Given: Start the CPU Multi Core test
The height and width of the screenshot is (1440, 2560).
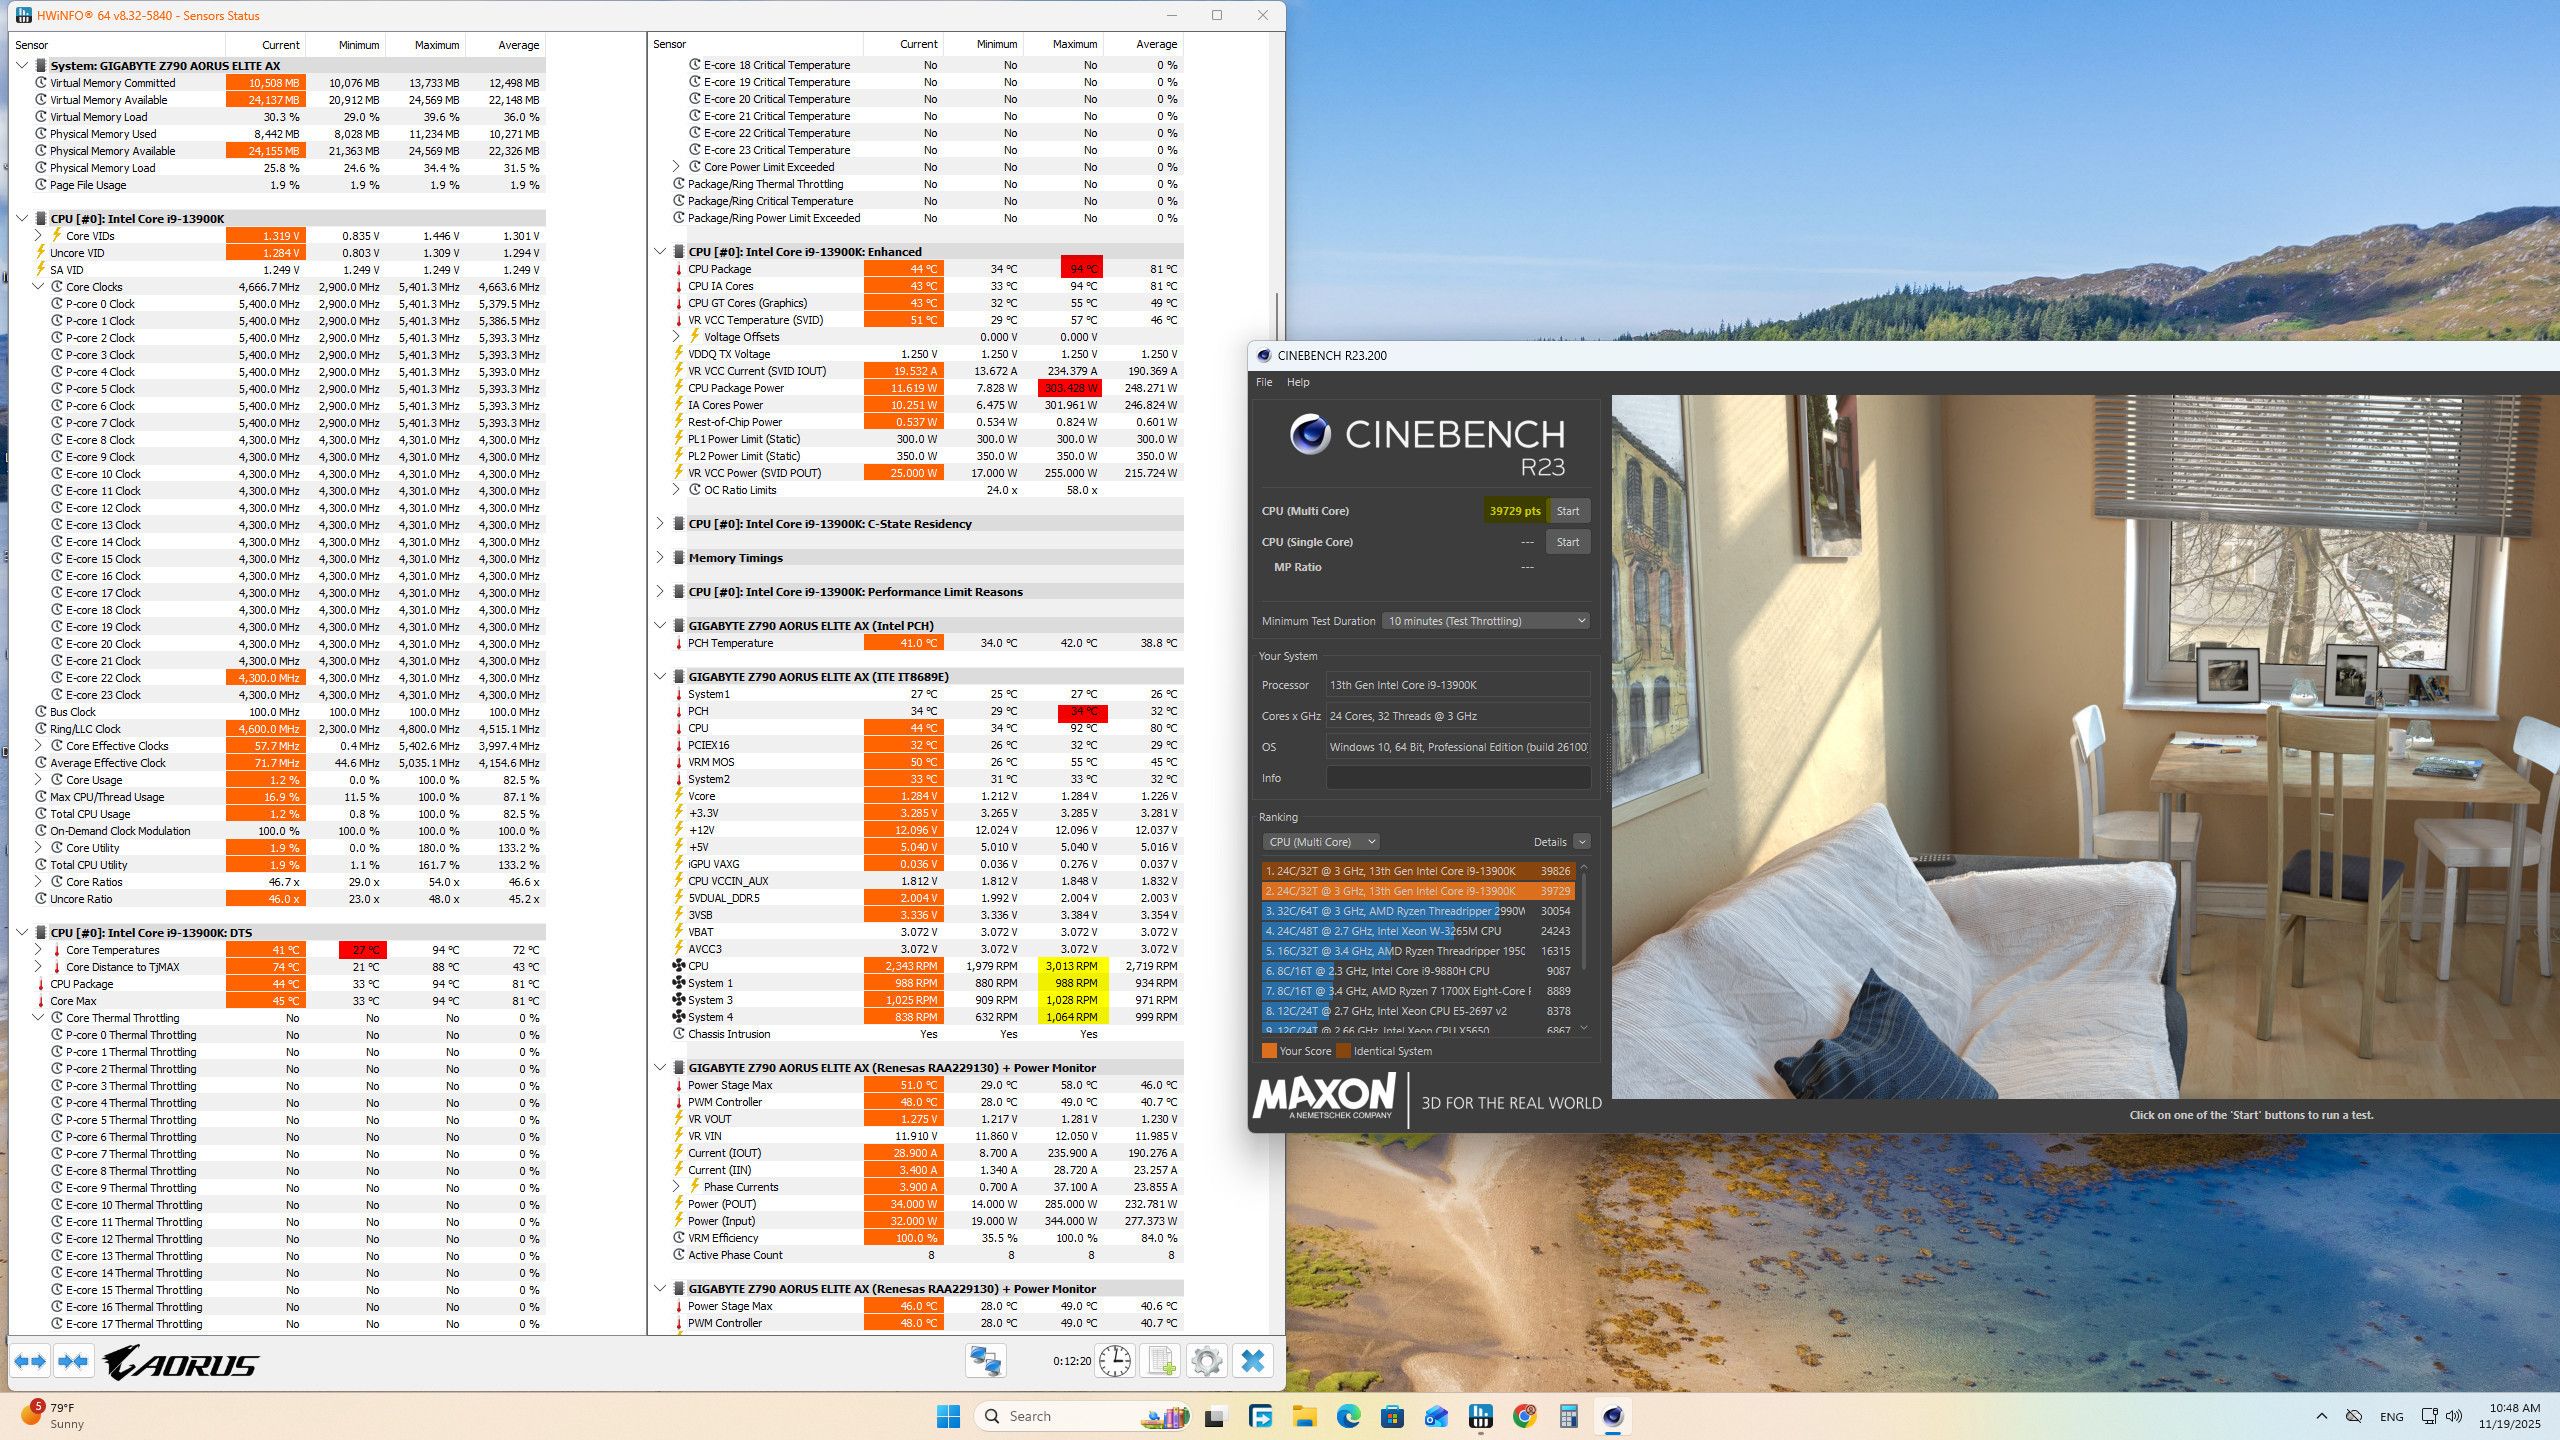Looking at the screenshot, I should coord(1567,511).
